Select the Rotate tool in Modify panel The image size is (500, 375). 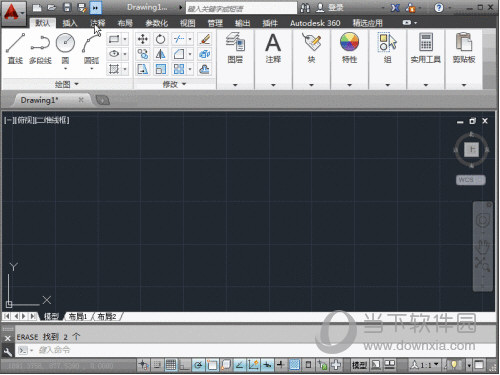[160, 39]
